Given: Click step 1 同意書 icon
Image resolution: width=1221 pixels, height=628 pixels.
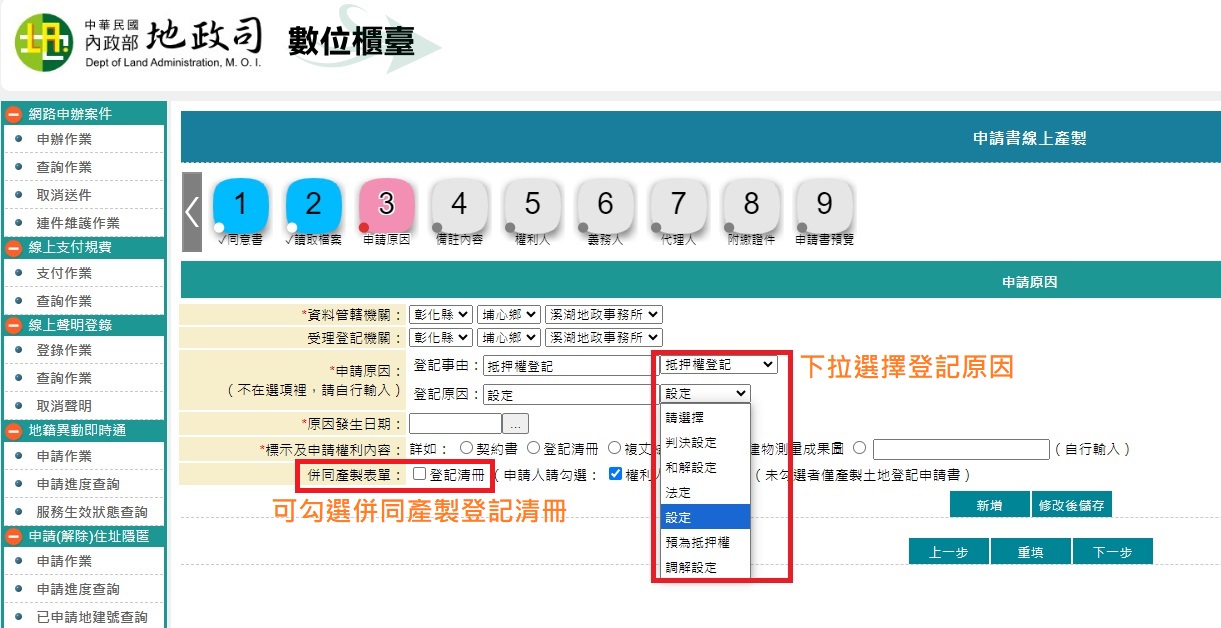Looking at the screenshot, I should pos(240,206).
